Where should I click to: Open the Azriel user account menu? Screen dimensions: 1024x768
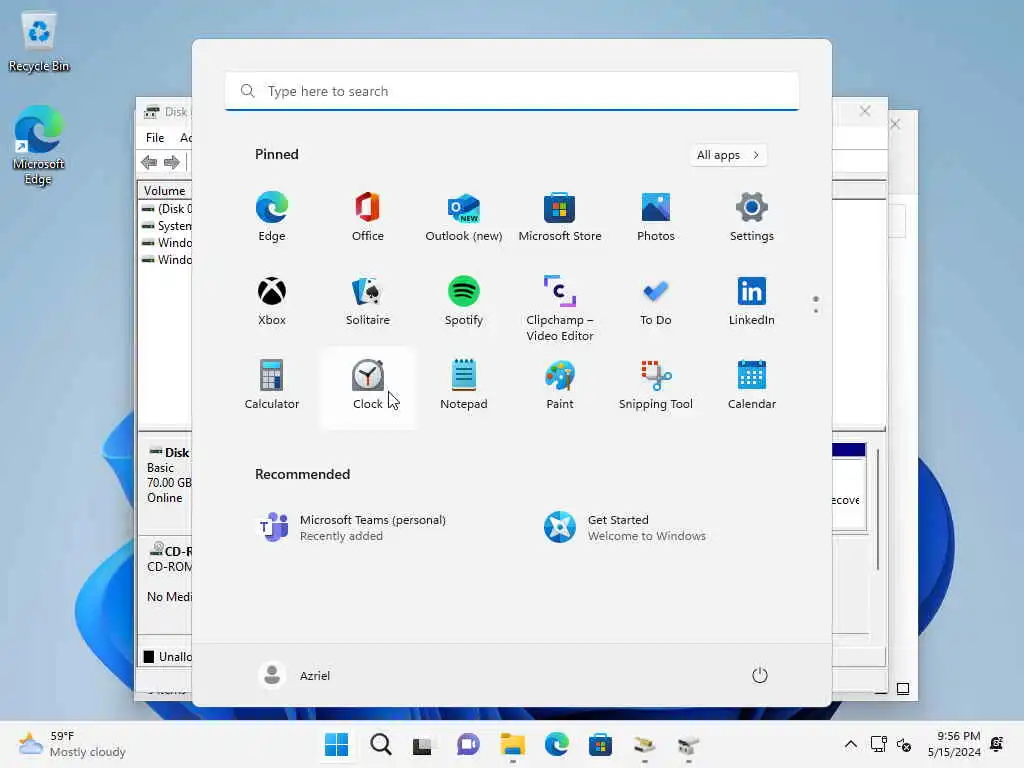pyautogui.click(x=295, y=675)
